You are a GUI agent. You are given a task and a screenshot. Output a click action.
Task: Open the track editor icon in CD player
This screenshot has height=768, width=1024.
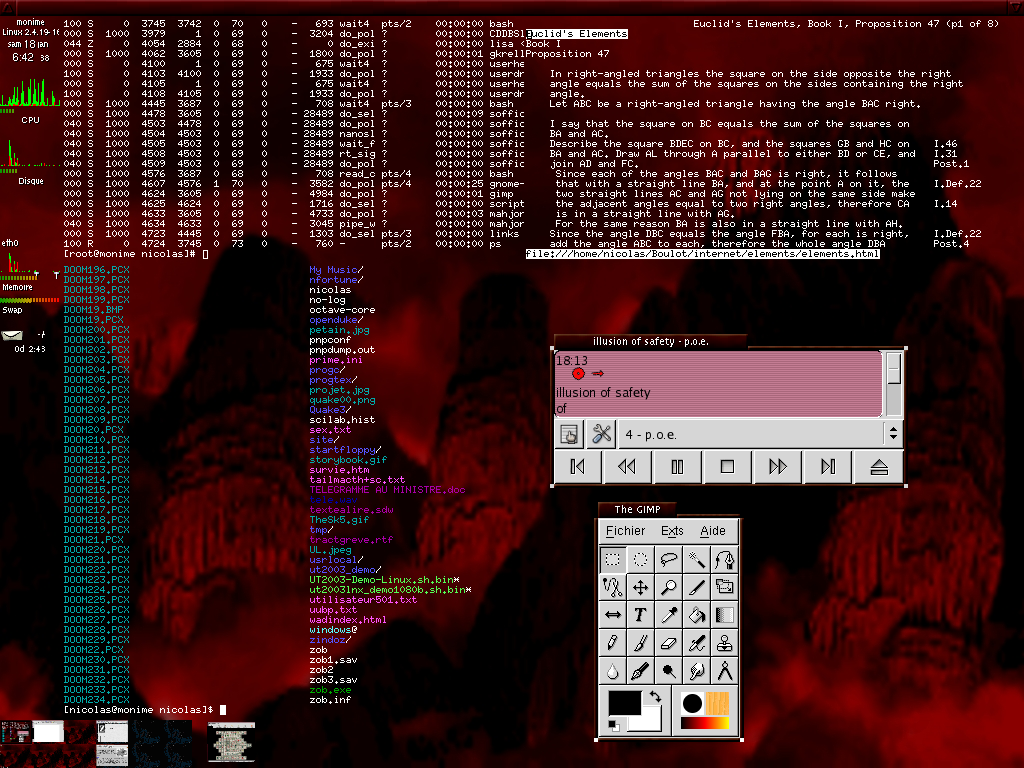(x=569, y=434)
